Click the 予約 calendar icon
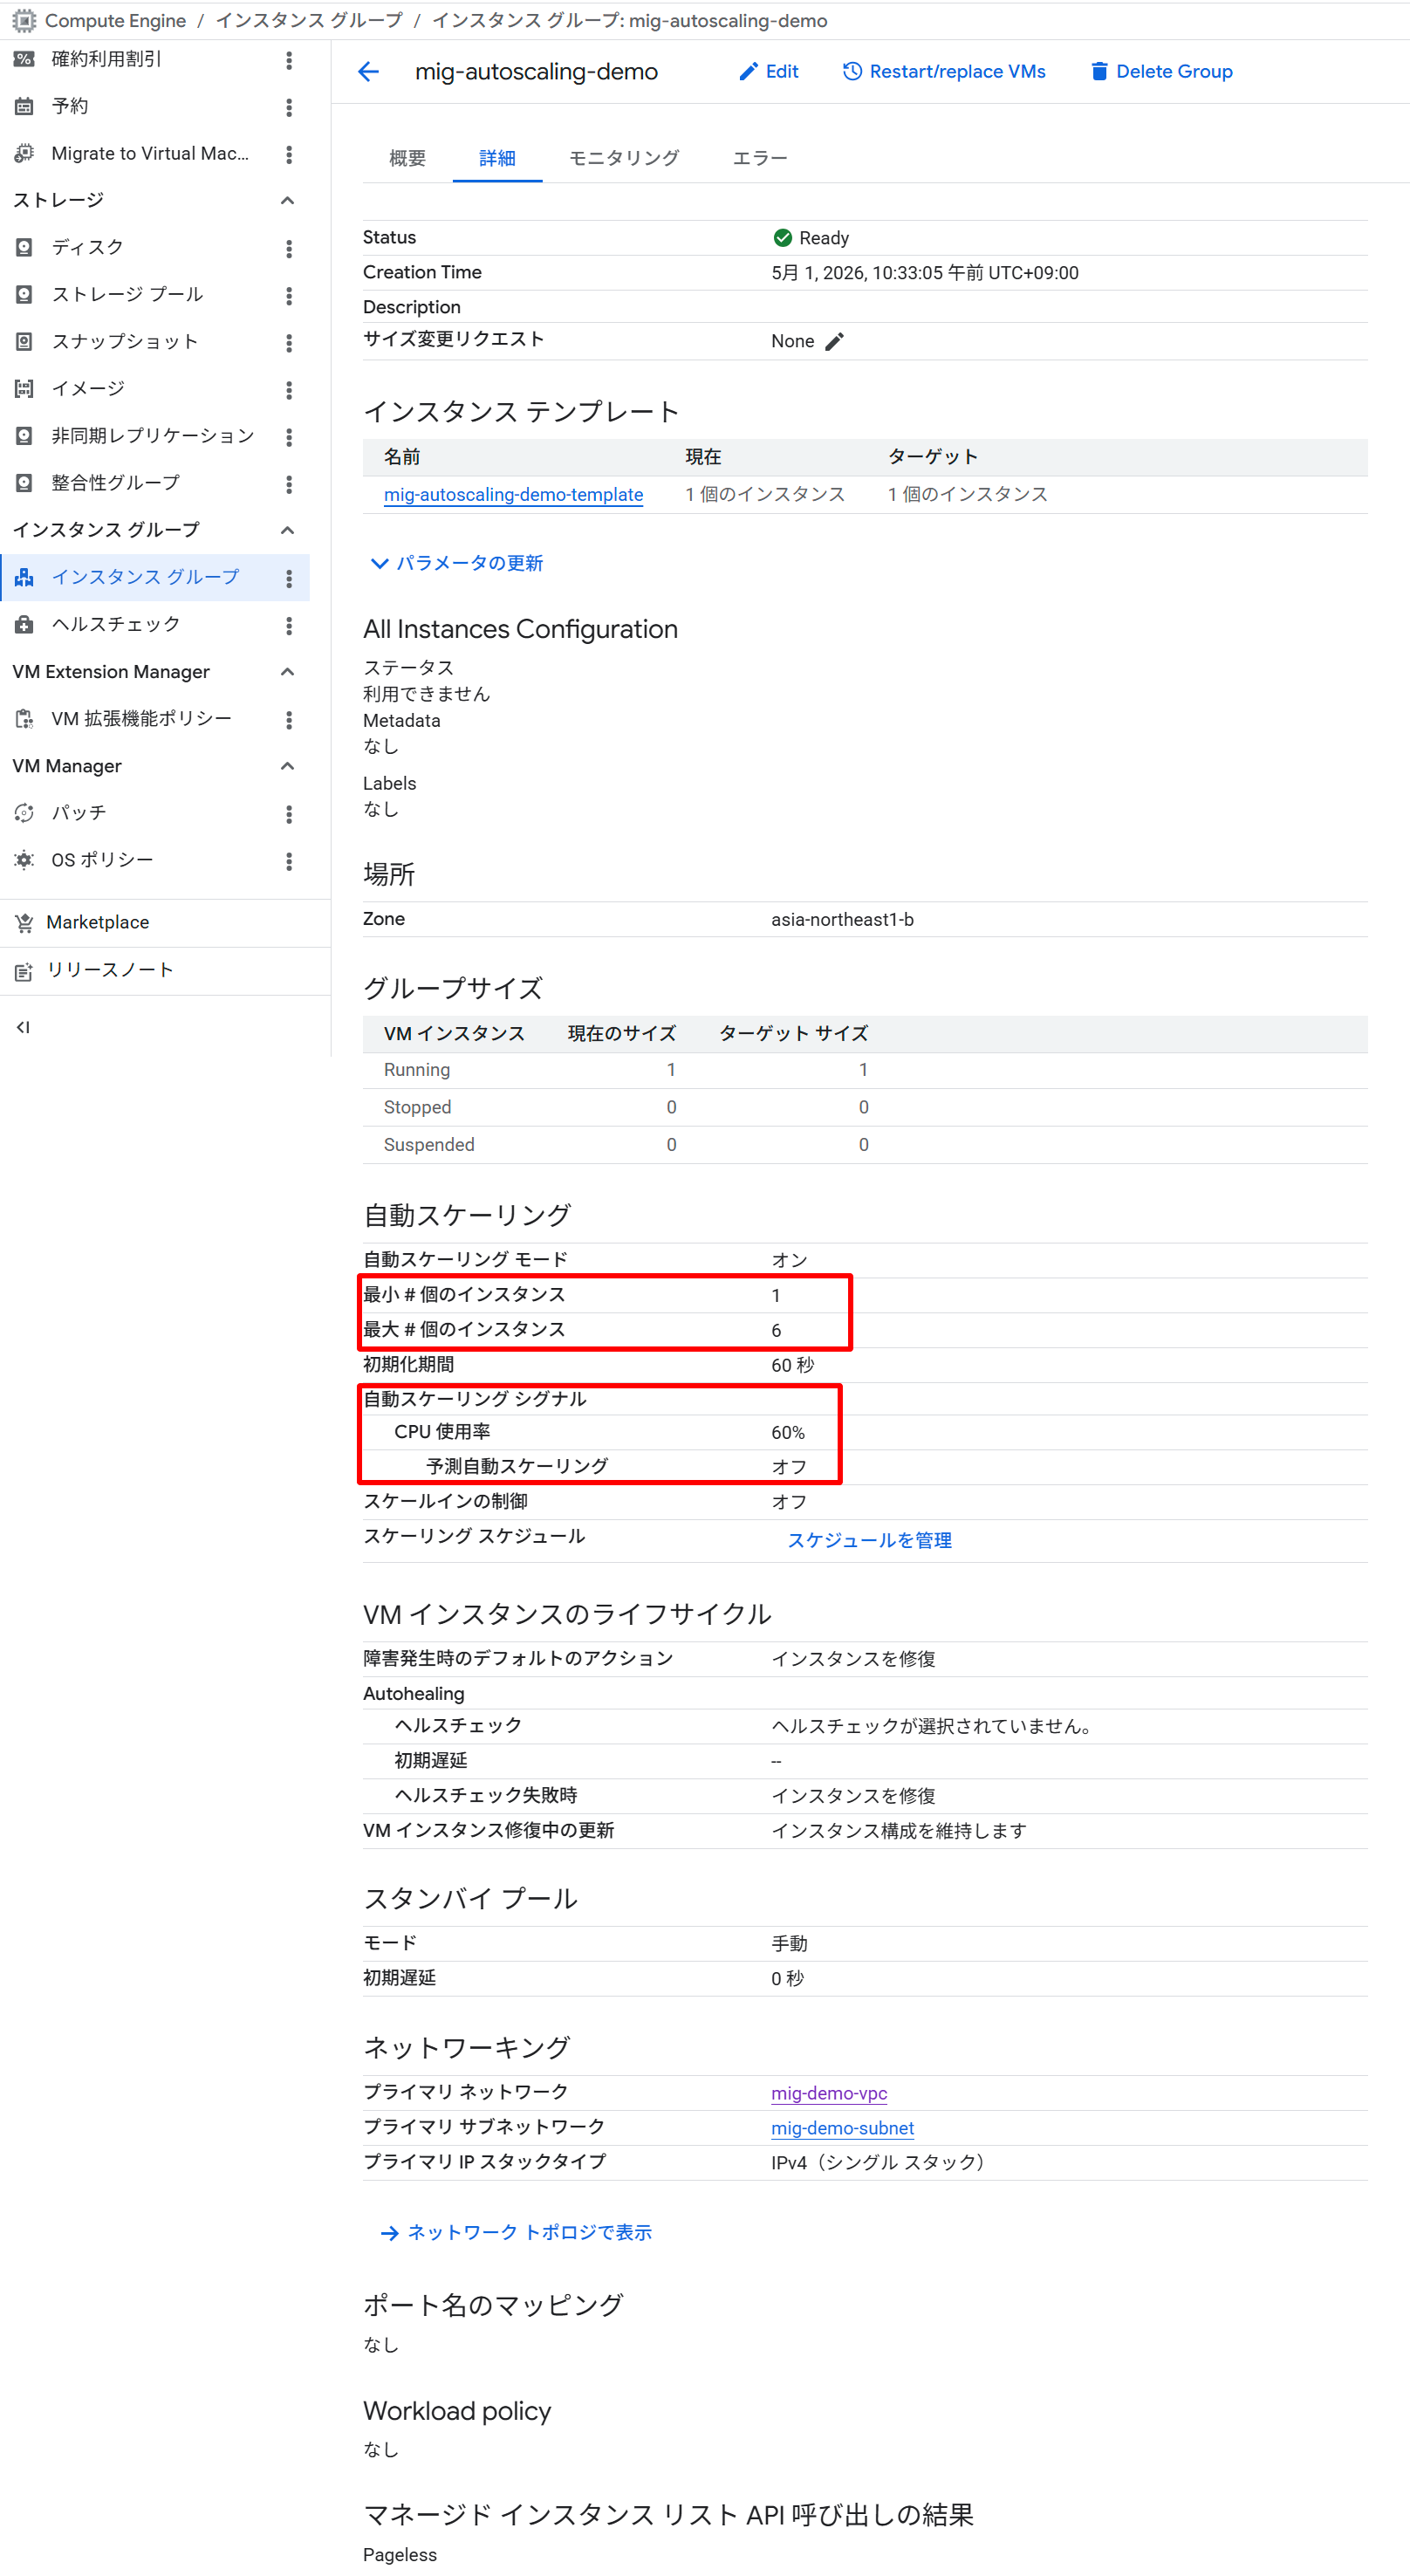This screenshot has width=1410, height=2576. 24,106
